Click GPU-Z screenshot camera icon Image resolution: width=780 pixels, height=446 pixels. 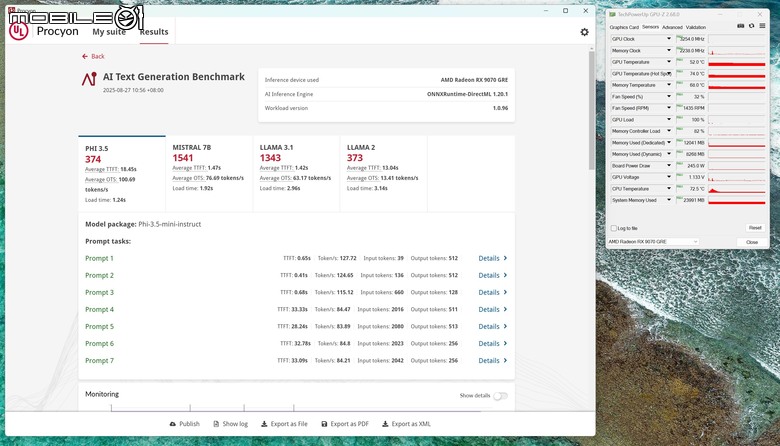[740, 26]
